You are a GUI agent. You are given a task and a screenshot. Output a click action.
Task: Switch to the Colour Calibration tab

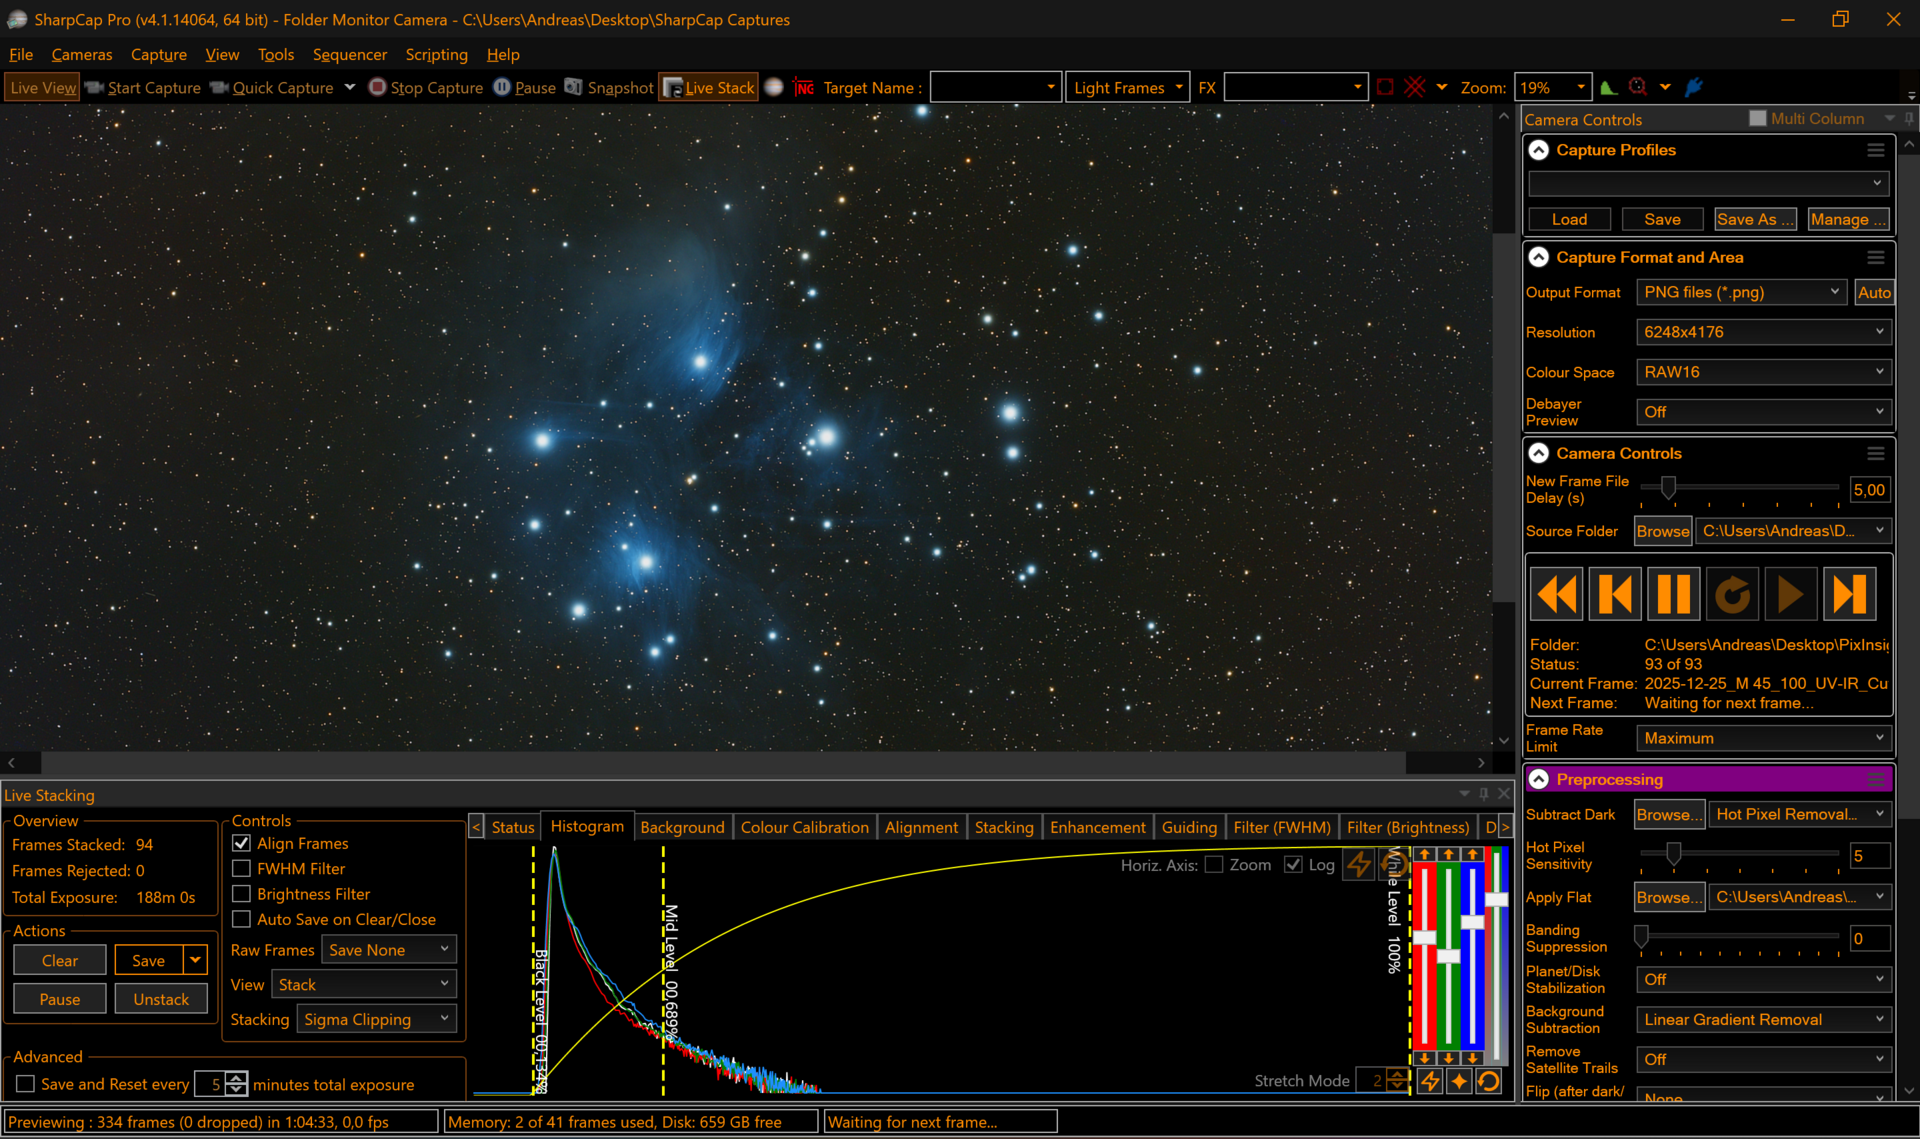(804, 827)
